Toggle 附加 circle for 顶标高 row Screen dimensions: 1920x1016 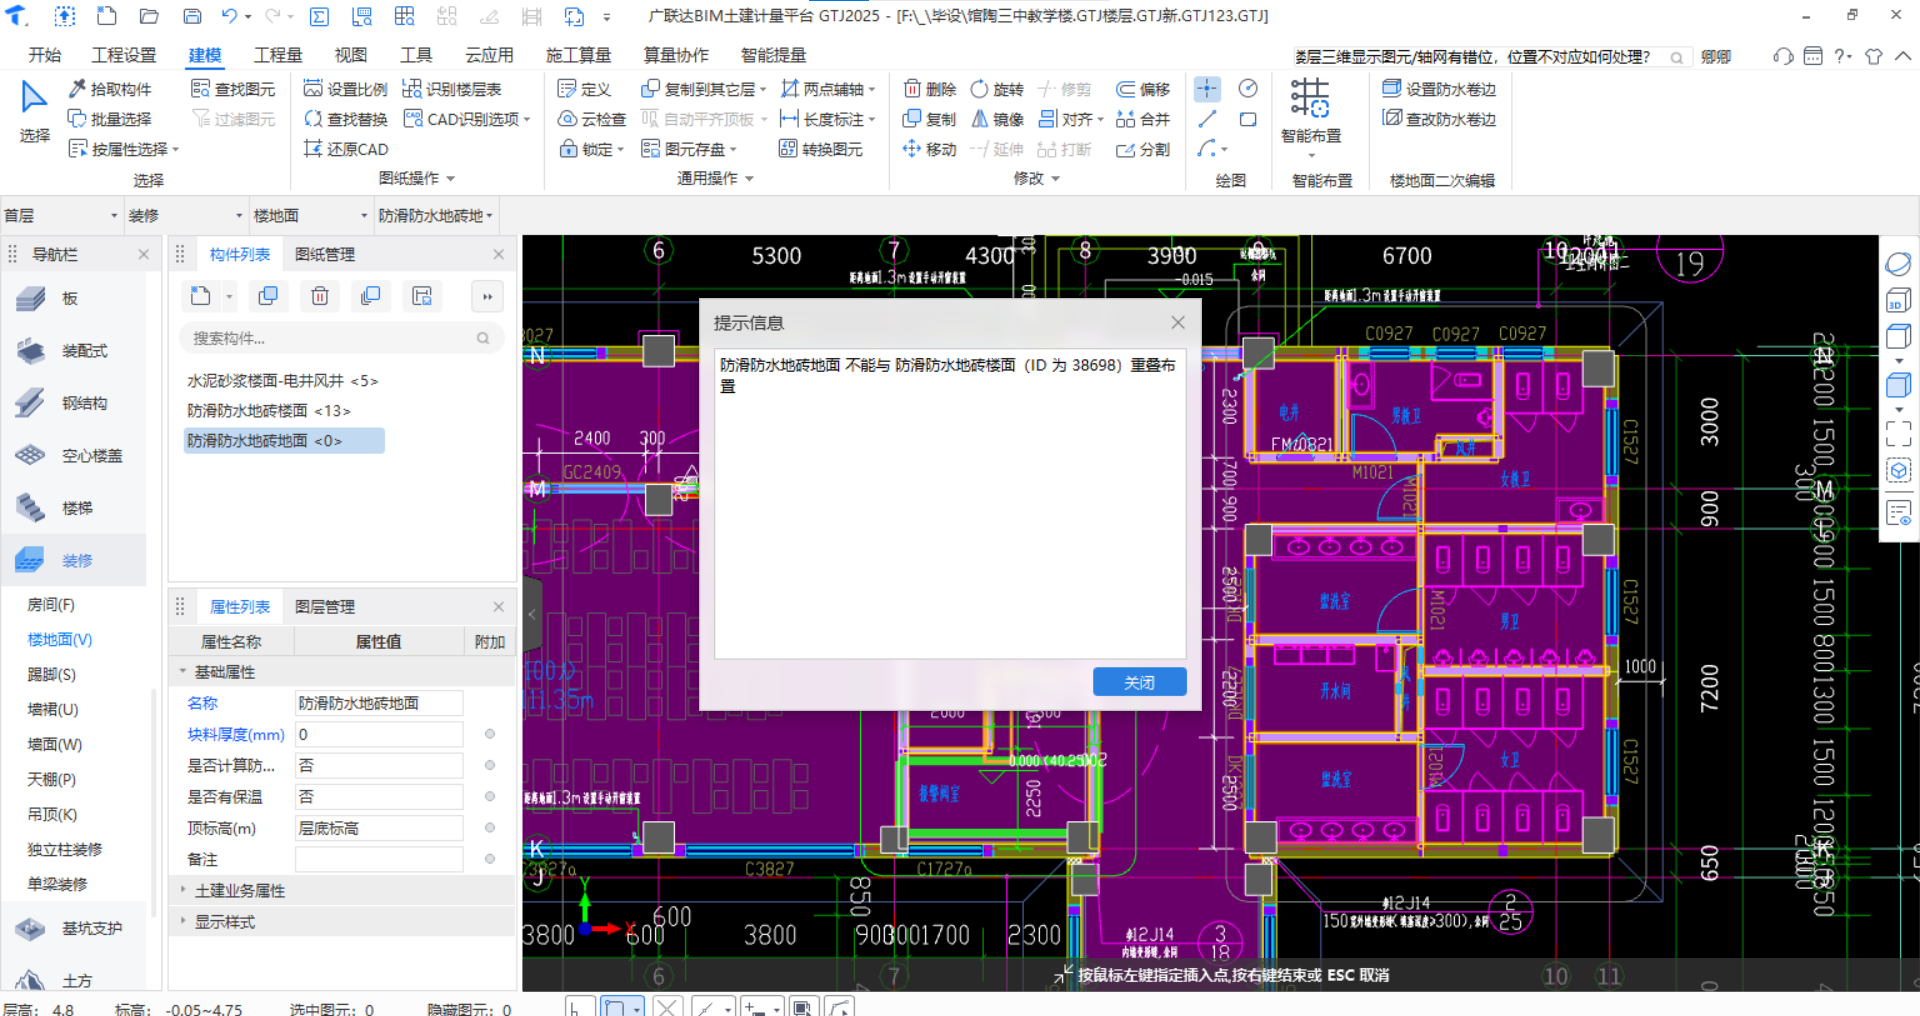point(490,827)
